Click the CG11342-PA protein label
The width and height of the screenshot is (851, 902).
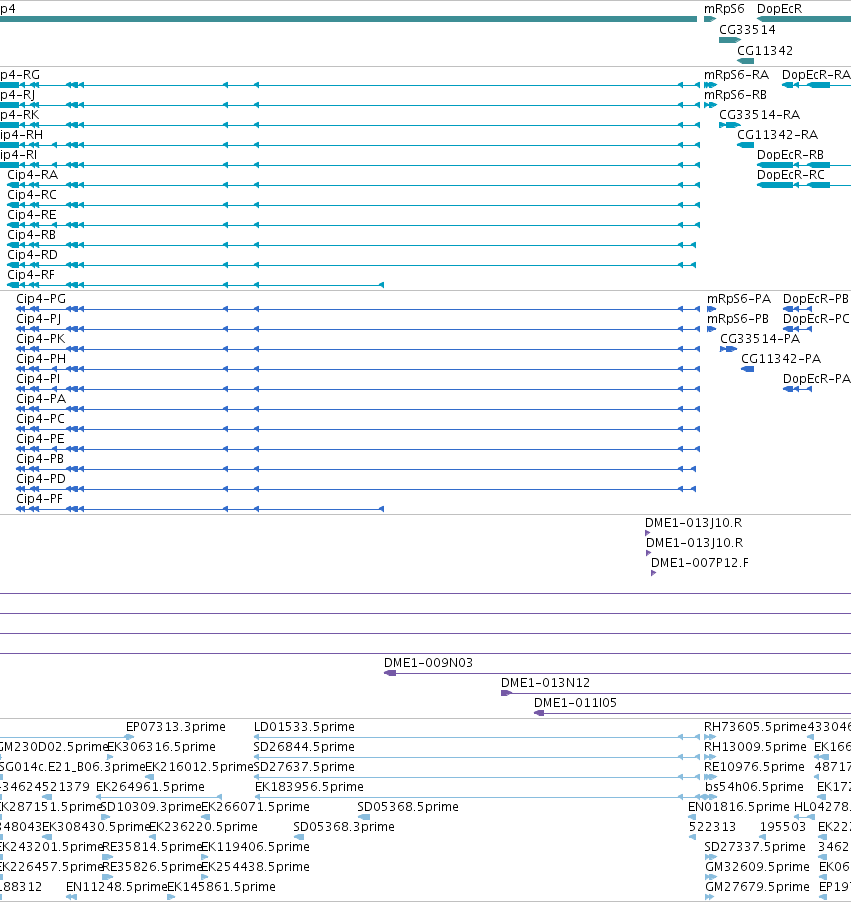click(781, 359)
